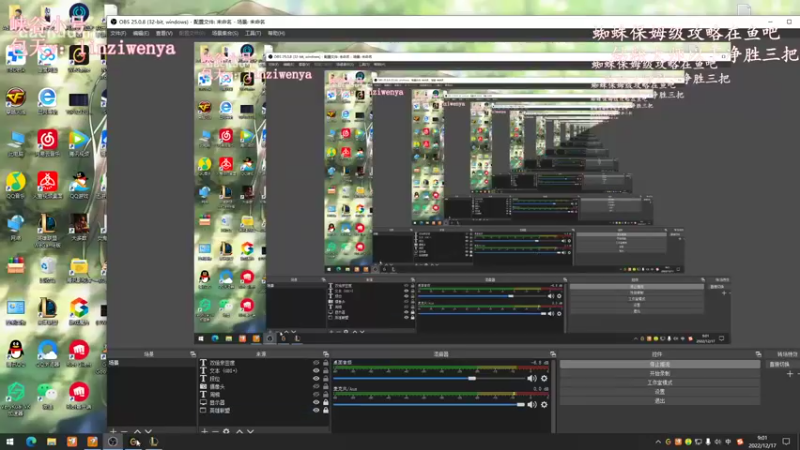Open the 场景集合(S) menu
This screenshot has width=800, height=450.
pyautogui.click(x=225, y=33)
